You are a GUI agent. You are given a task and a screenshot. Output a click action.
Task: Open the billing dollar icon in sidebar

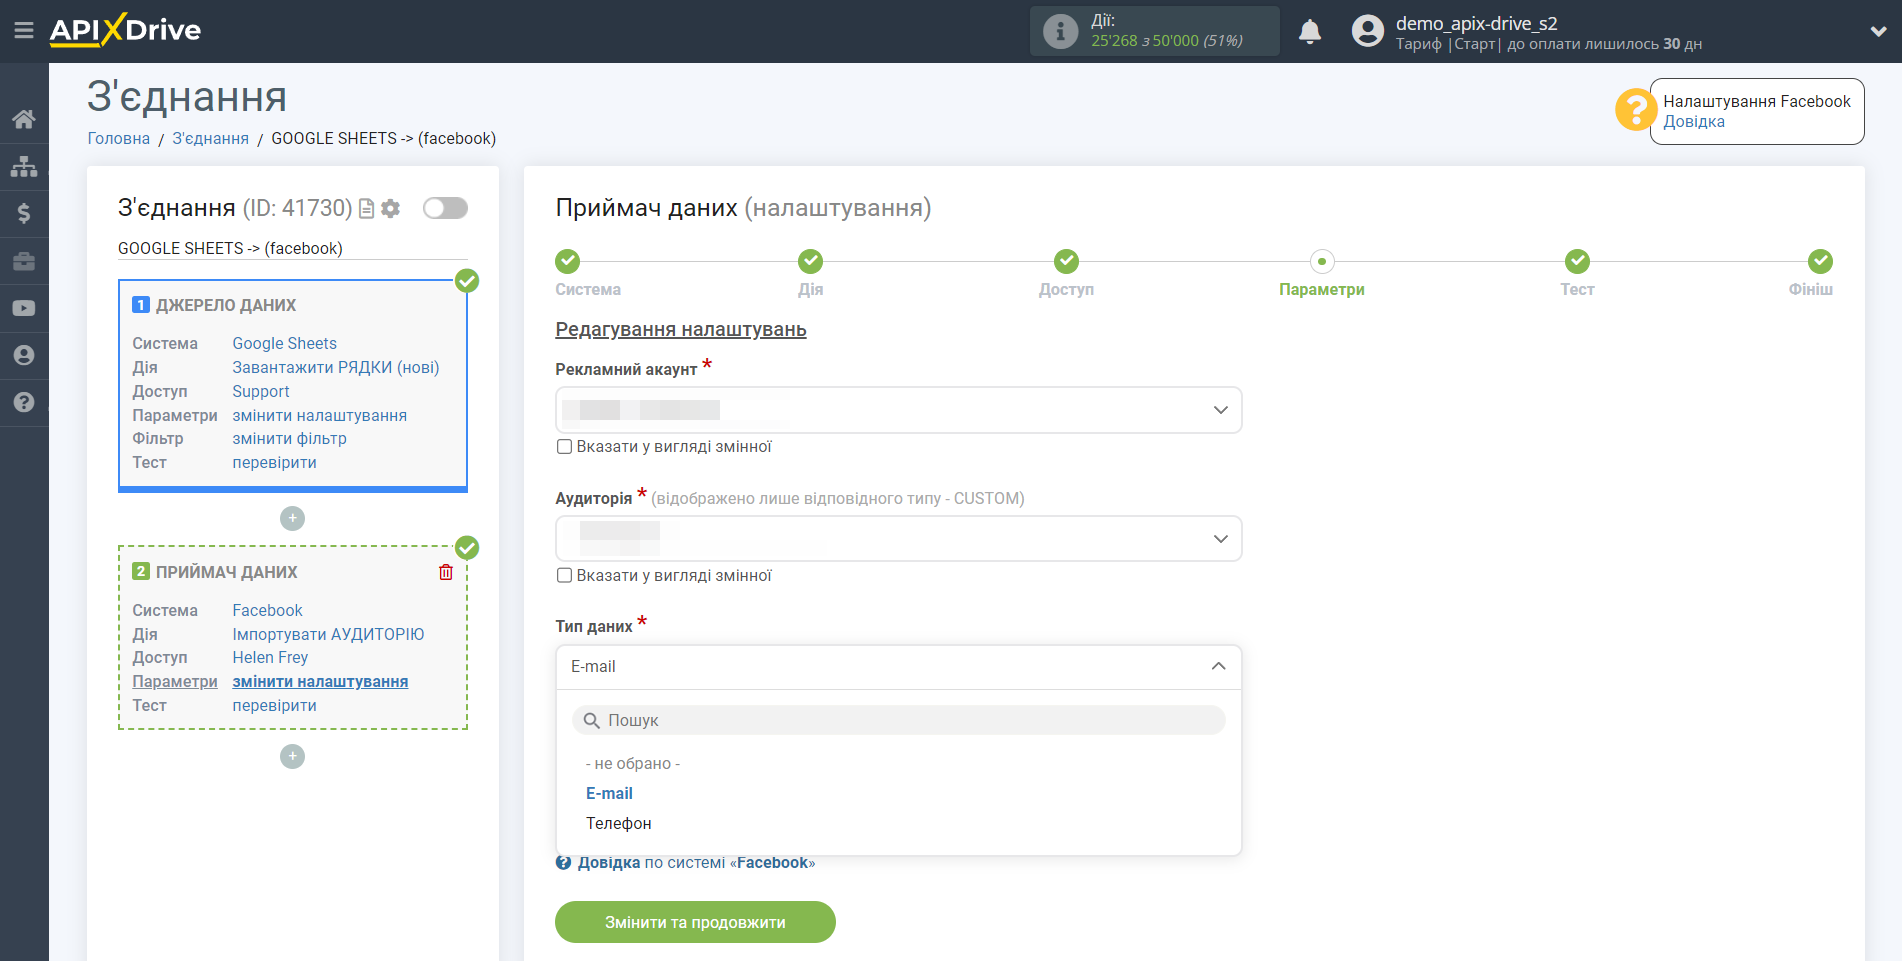24,213
